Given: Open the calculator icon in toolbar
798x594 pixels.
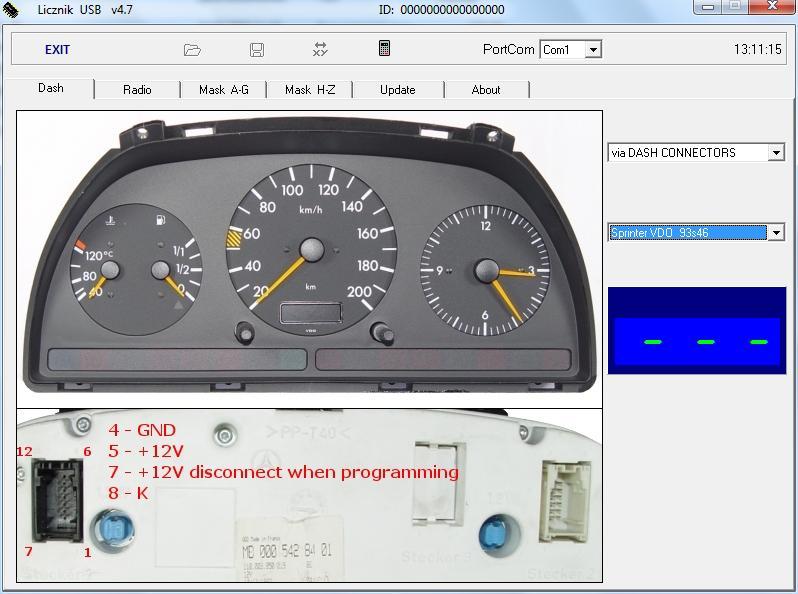Looking at the screenshot, I should tap(385, 48).
